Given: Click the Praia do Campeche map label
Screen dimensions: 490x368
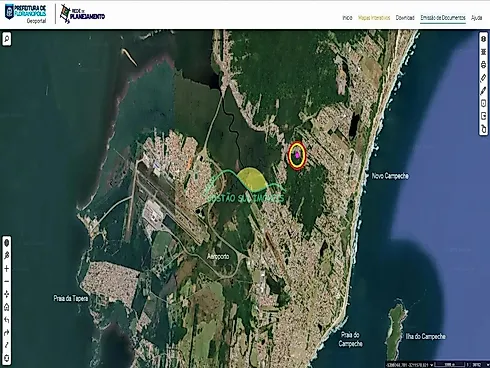Looking at the screenshot, I should (350, 339).
